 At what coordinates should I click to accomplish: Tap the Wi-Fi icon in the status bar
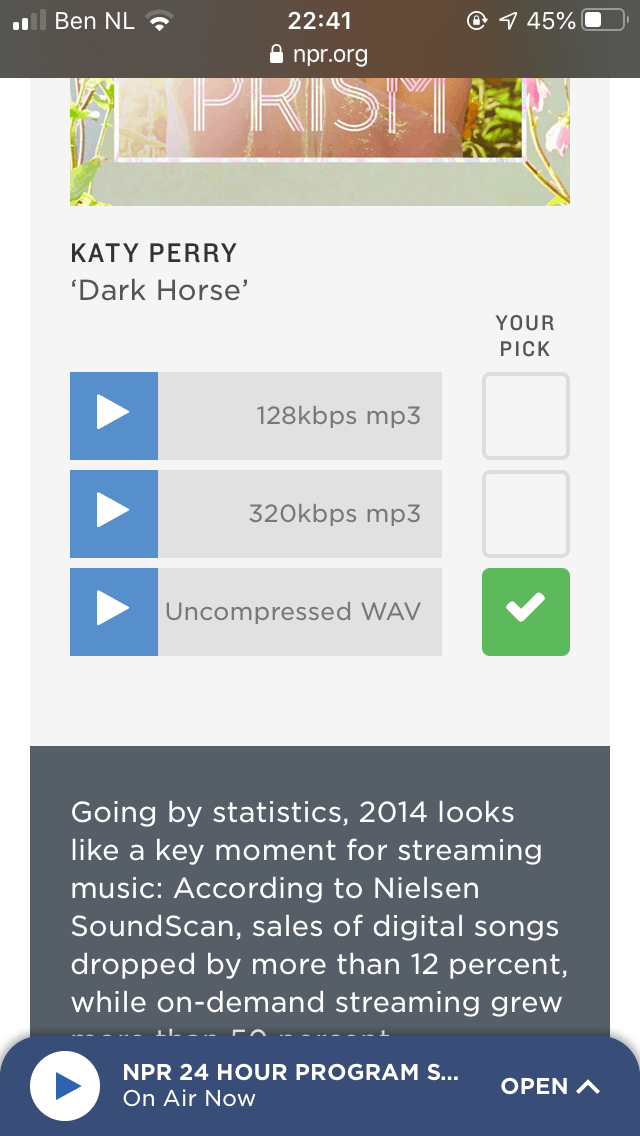click(159, 21)
